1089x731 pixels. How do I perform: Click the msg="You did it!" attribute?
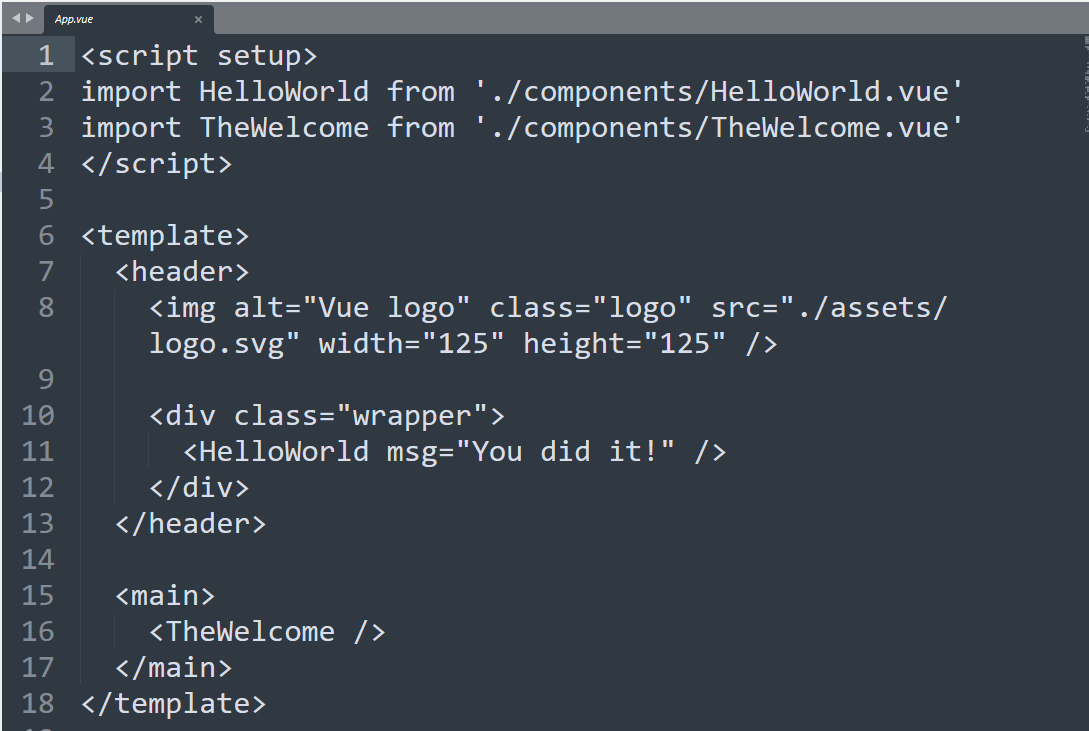[x=530, y=451]
